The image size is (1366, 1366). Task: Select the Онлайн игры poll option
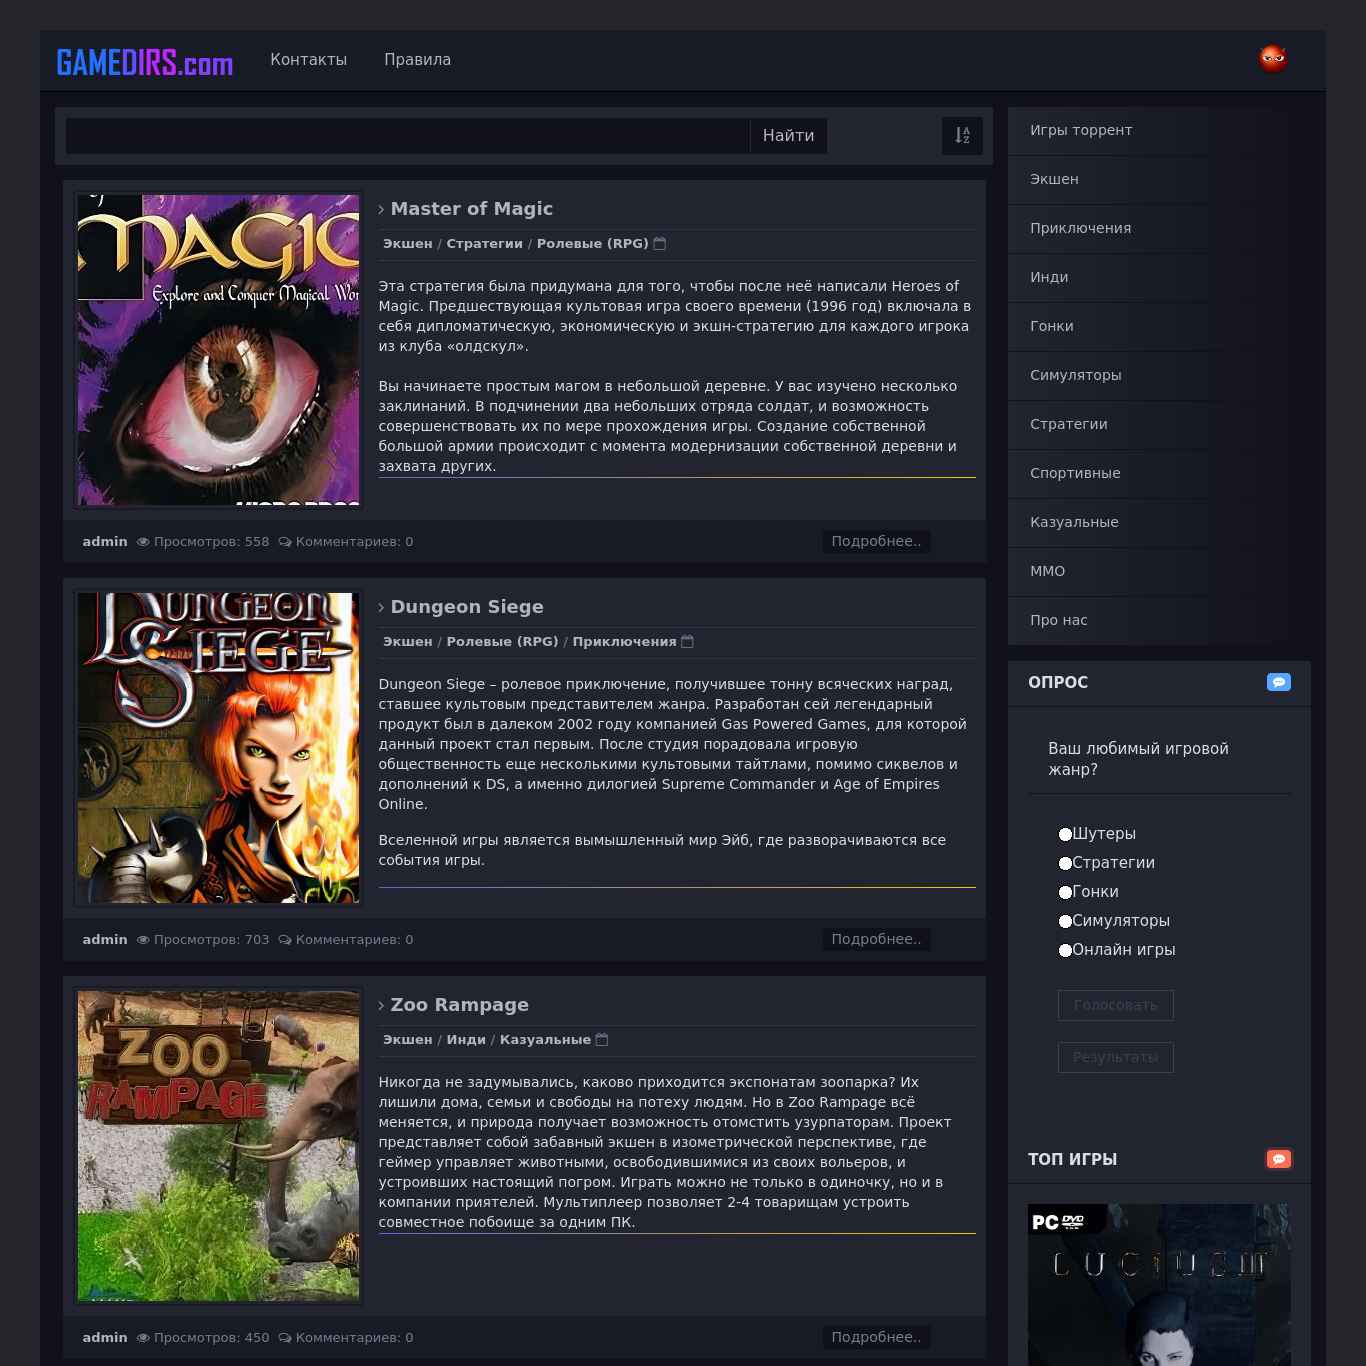[1065, 950]
